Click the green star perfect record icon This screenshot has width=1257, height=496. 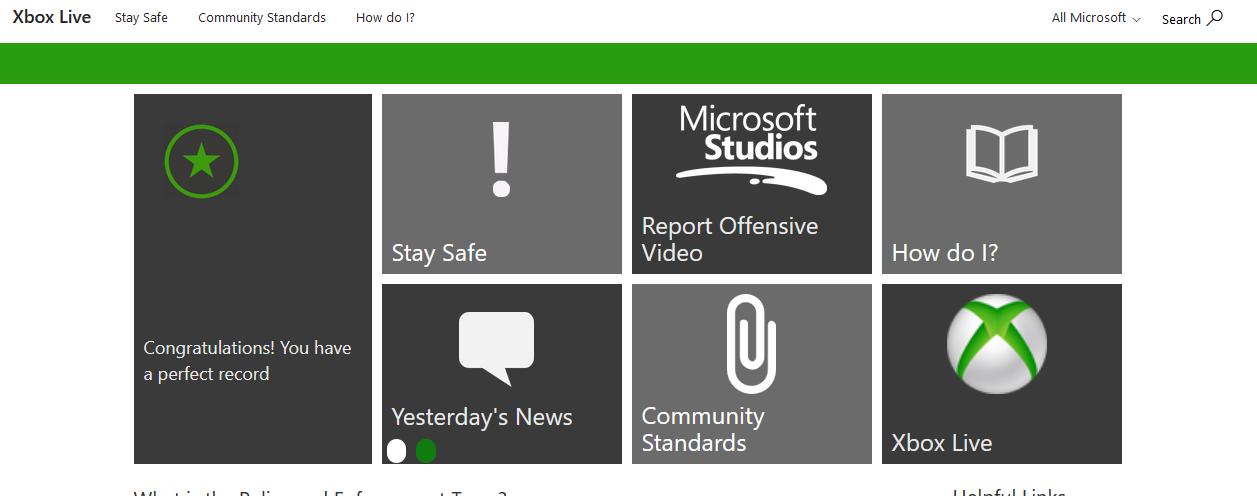click(x=202, y=161)
